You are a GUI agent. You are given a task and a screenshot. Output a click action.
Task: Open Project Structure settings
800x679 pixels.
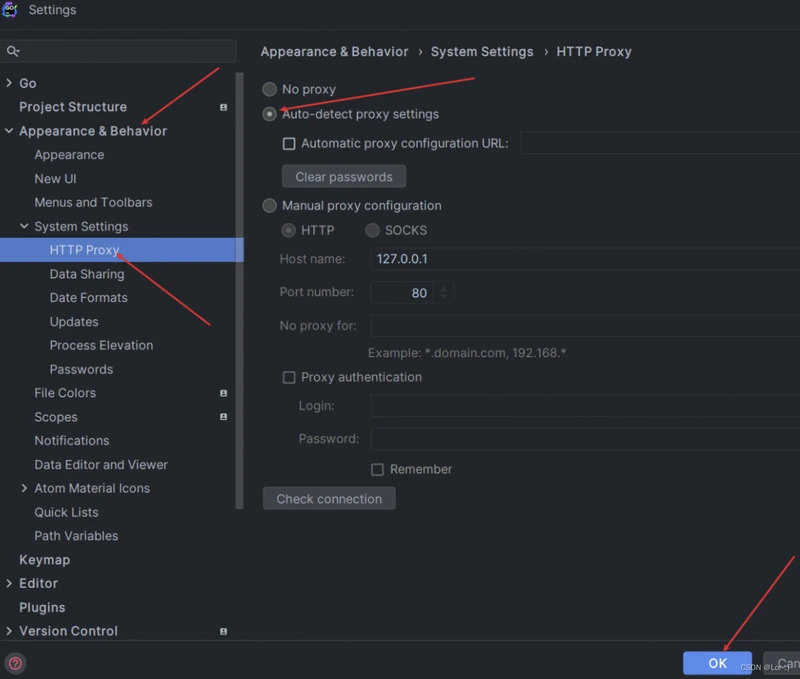coord(73,107)
